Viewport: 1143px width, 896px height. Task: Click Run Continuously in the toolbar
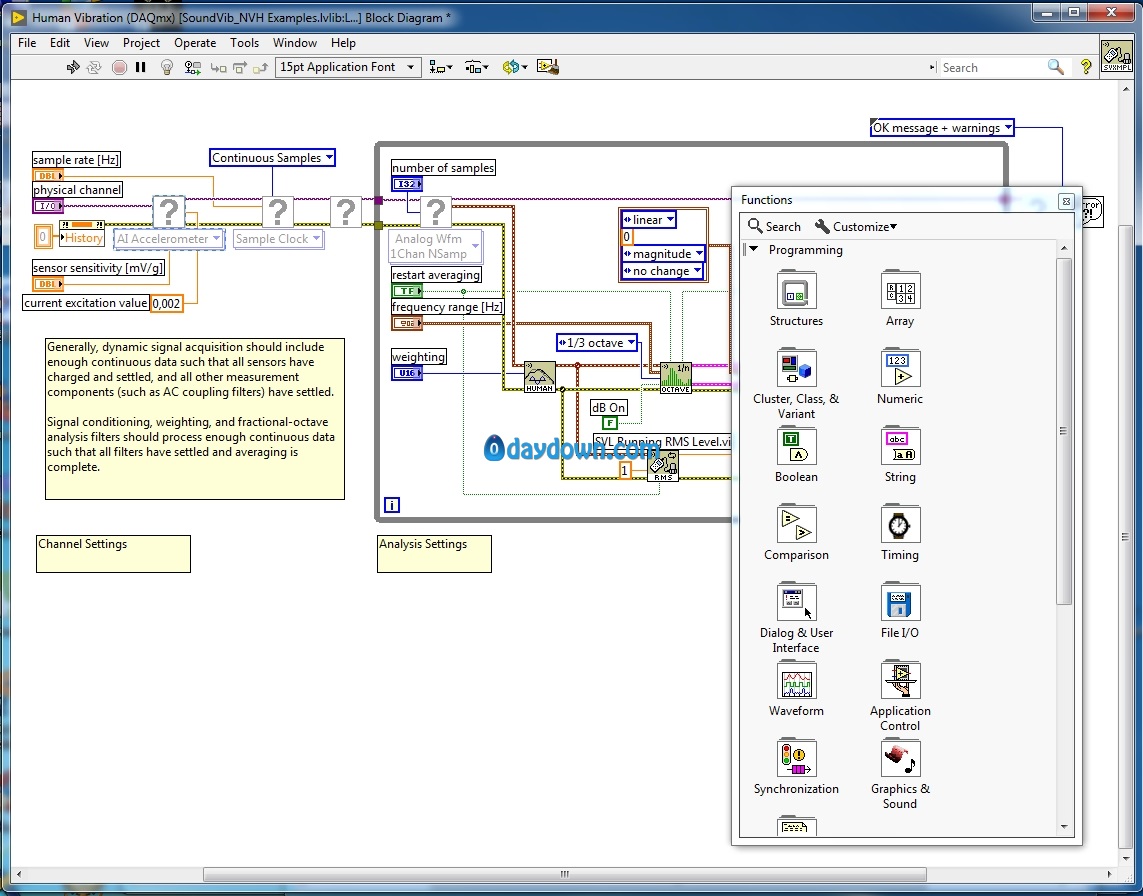[94, 67]
